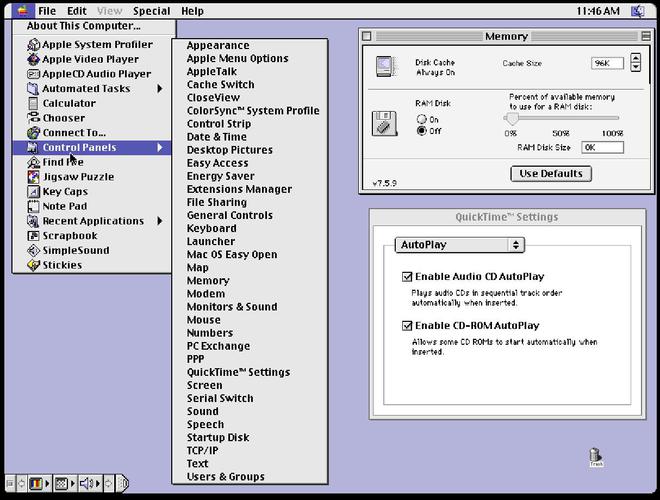This screenshot has height=500, width=660.
Task: Select Date & Time control panel
Action: click(x=250, y=137)
